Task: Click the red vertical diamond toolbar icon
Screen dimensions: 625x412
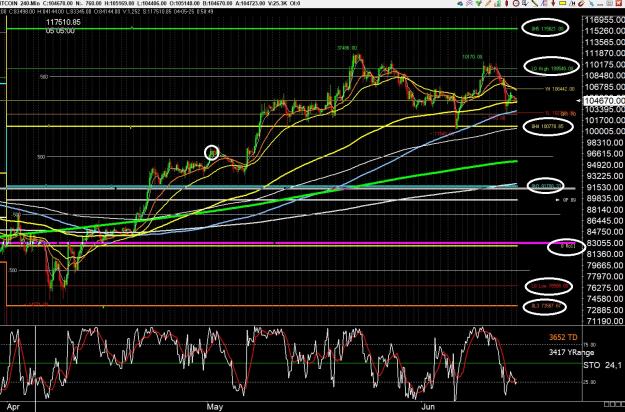Action: coord(507,3)
